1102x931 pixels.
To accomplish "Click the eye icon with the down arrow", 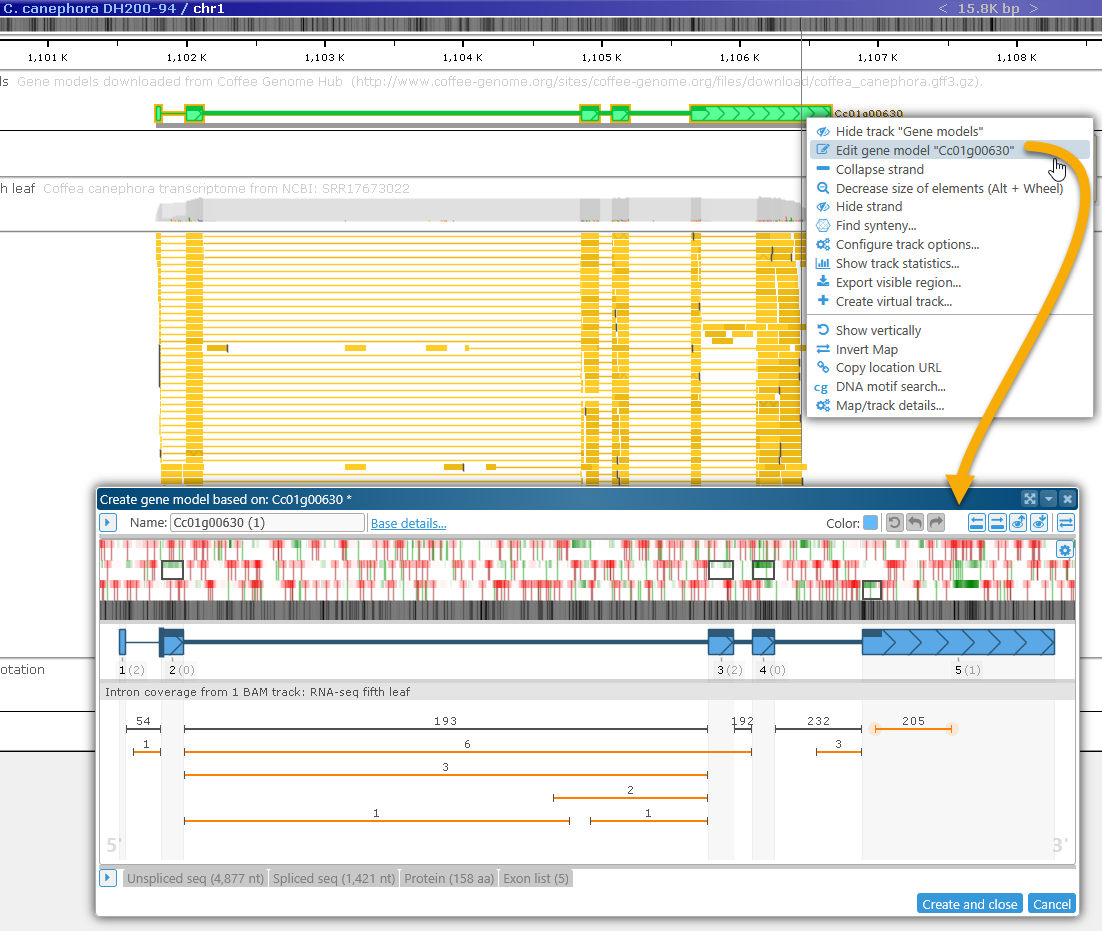I will (x=1038, y=522).
